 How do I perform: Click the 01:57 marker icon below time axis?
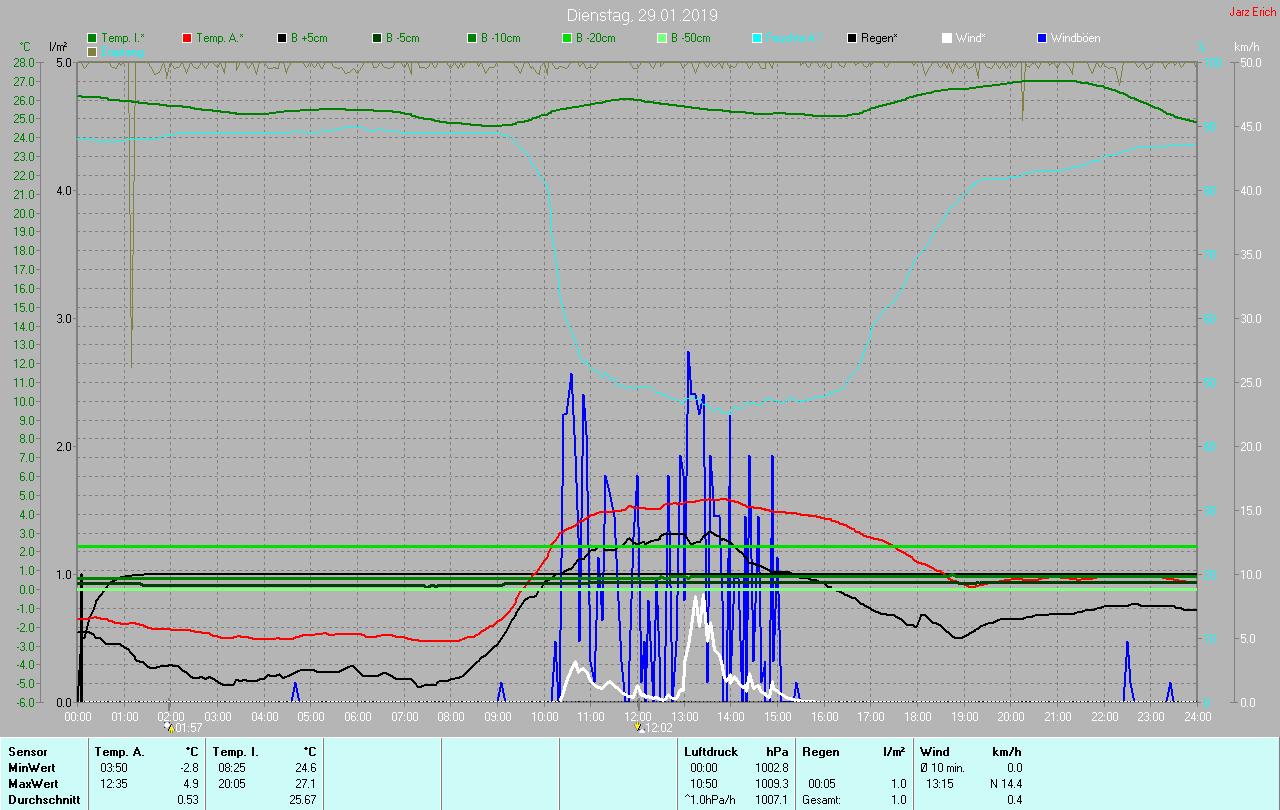pos(169,727)
